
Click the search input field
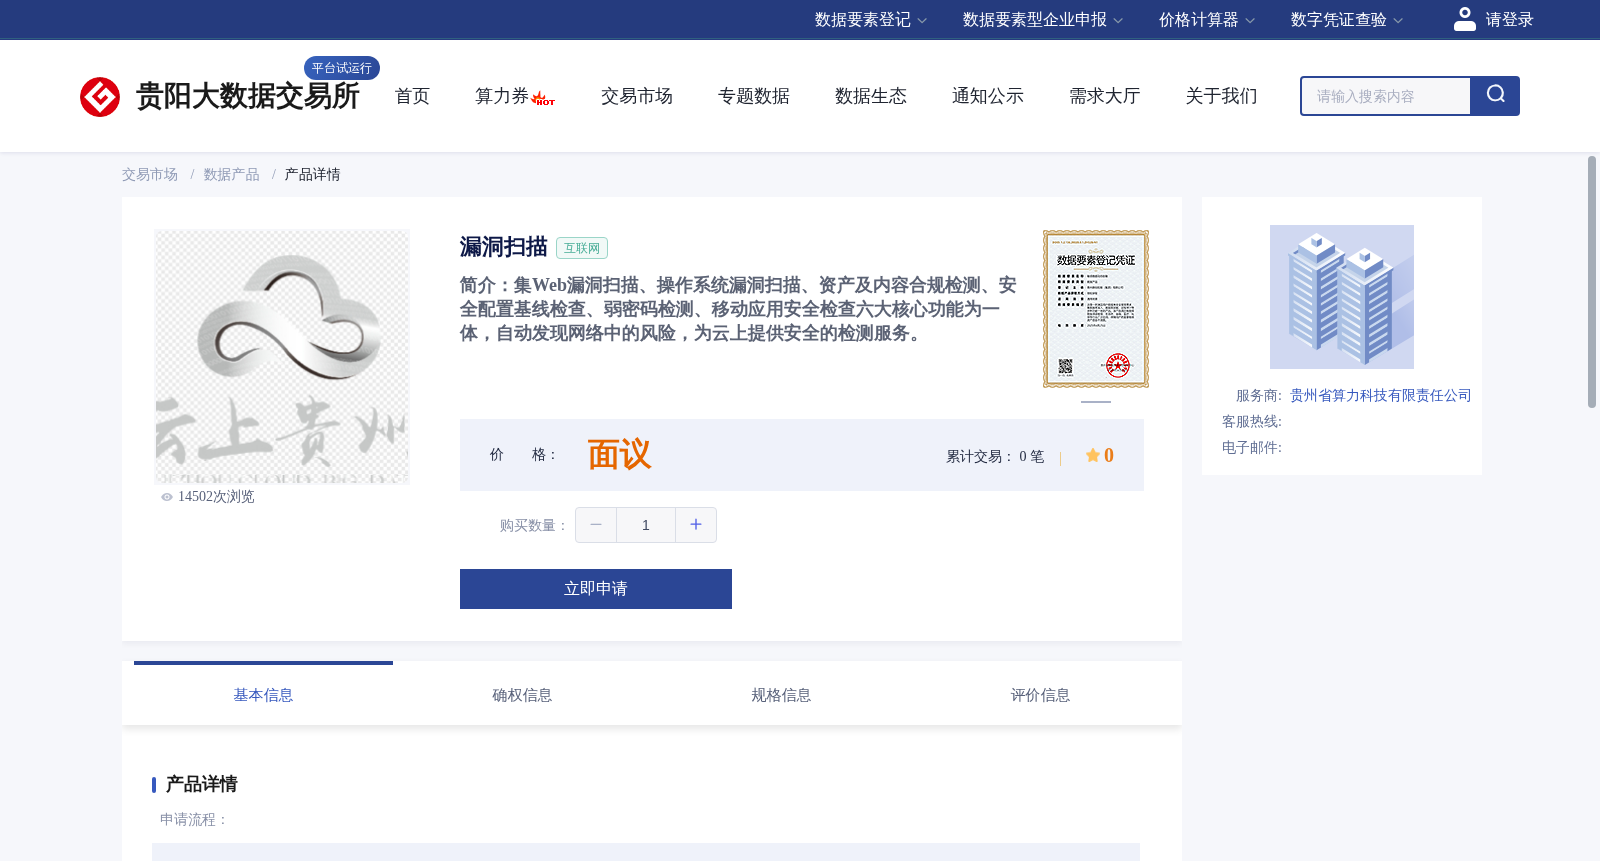[1386, 96]
